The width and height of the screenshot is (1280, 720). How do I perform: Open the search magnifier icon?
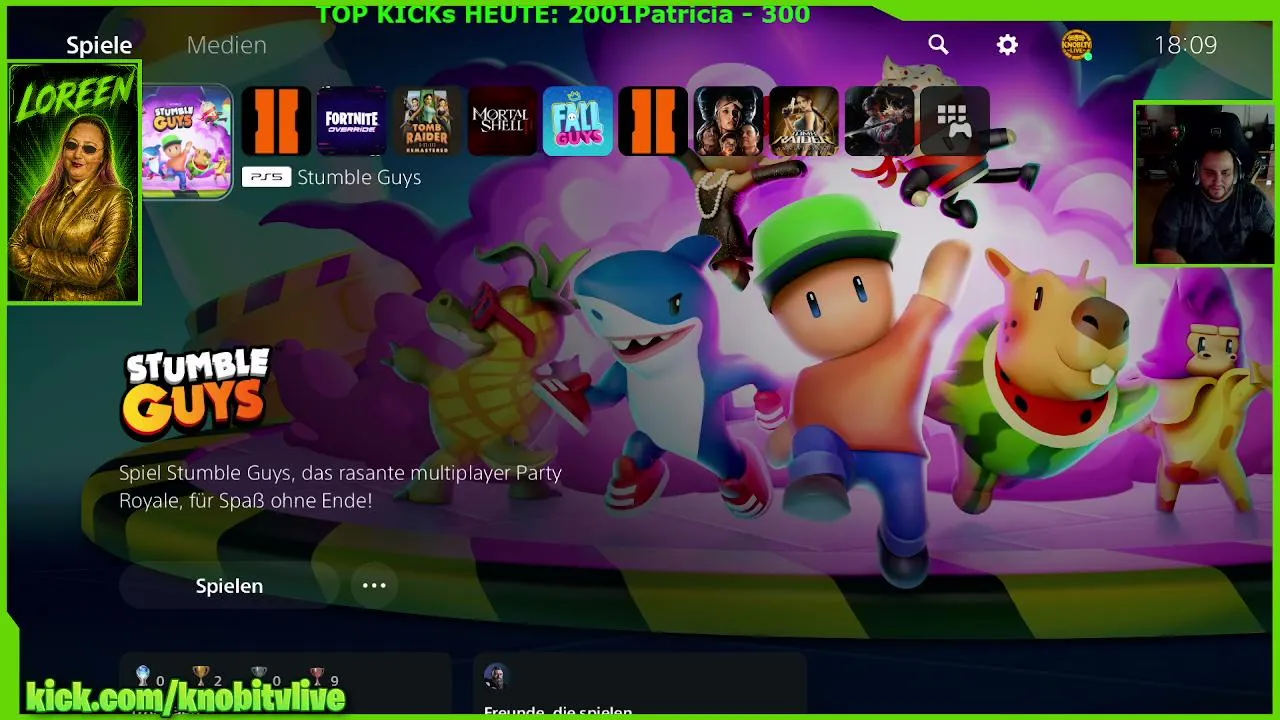click(938, 45)
